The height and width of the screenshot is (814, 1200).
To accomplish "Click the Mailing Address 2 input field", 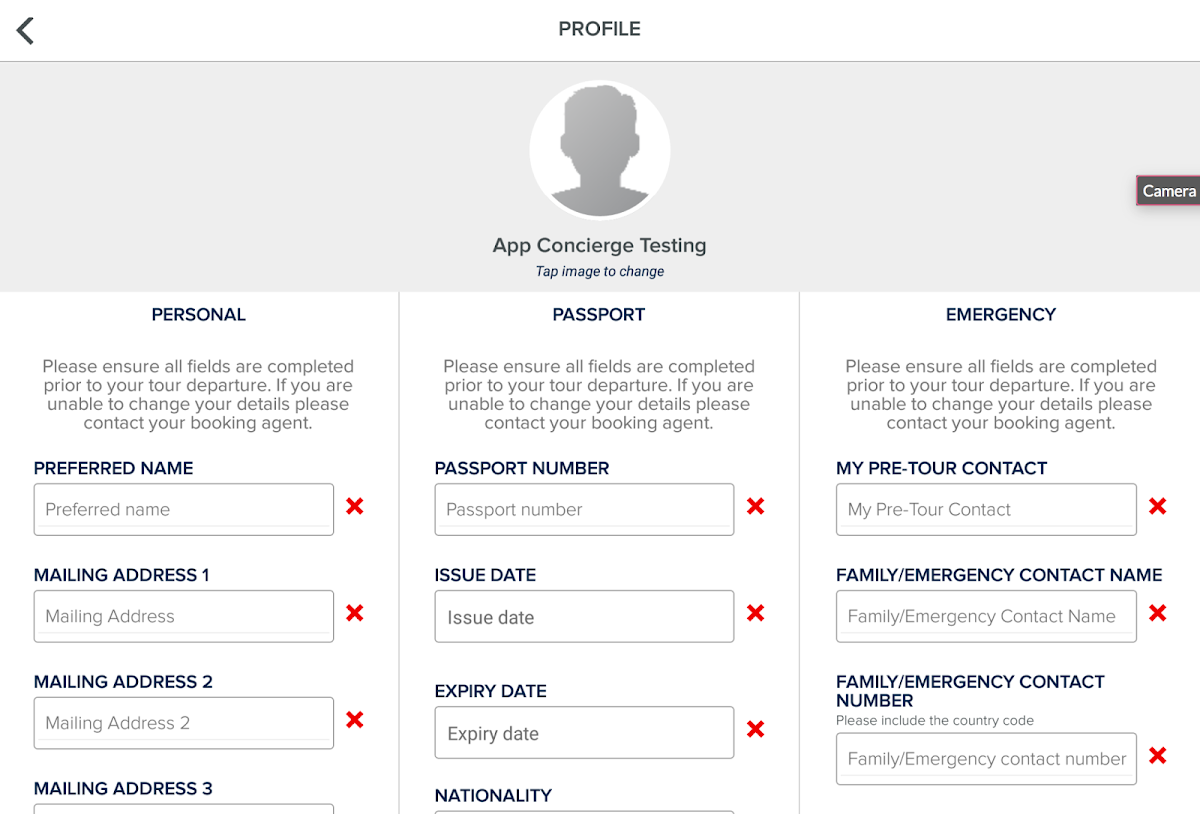I will click(x=184, y=723).
